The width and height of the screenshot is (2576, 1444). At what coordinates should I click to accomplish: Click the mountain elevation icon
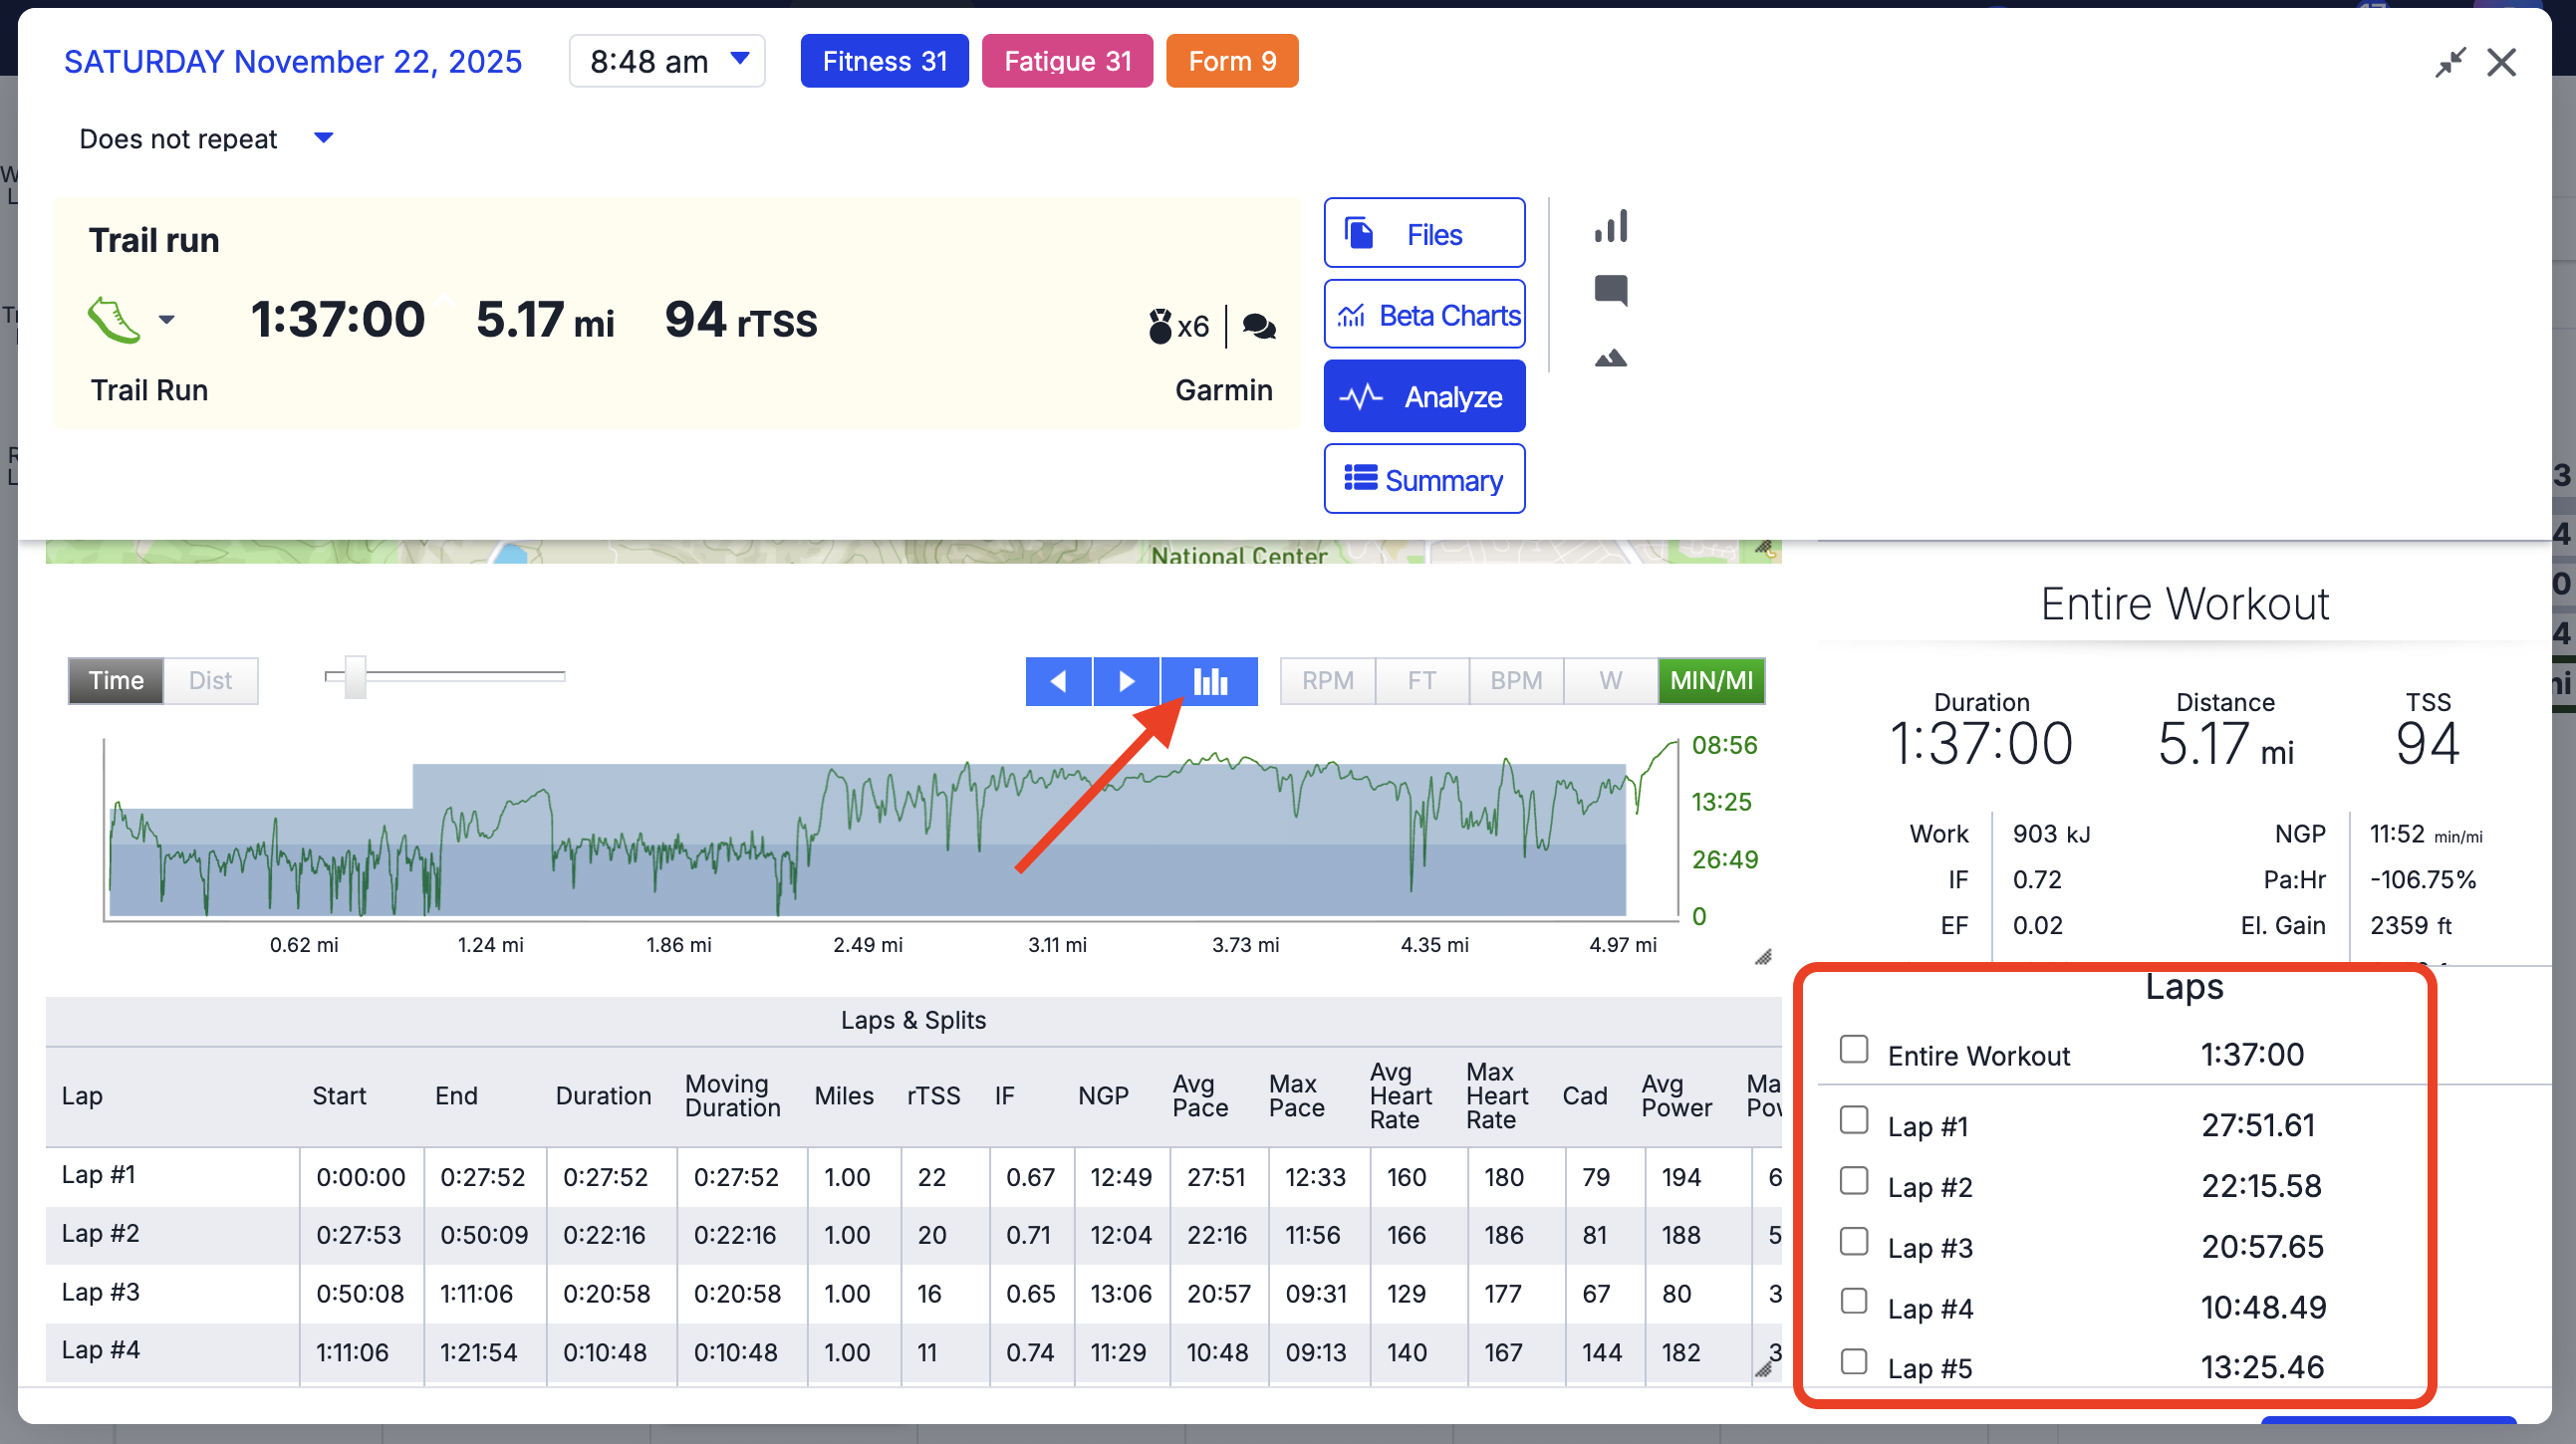(1611, 358)
